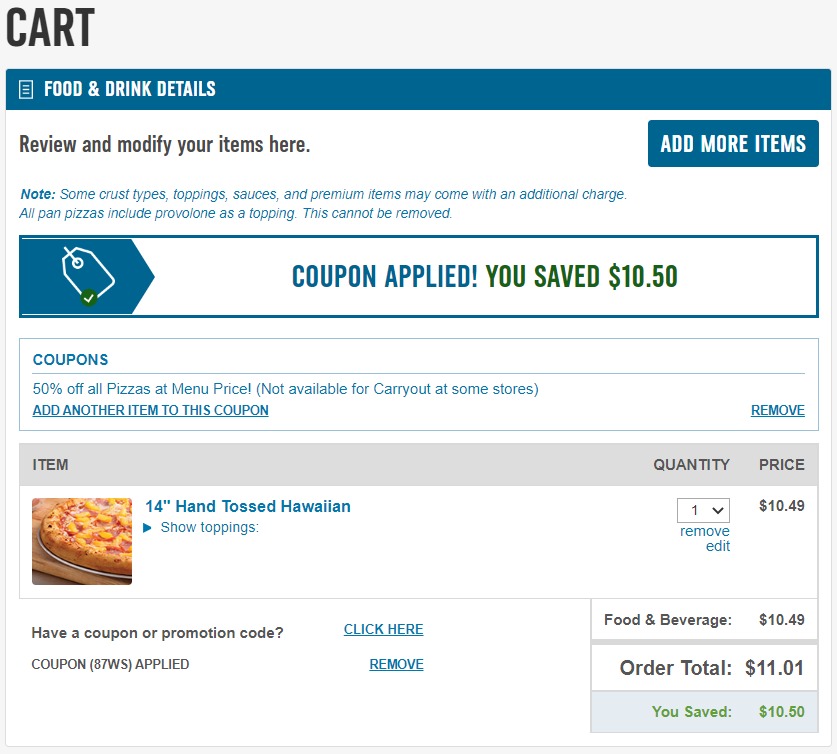Click the Order Total amount box

click(704, 668)
